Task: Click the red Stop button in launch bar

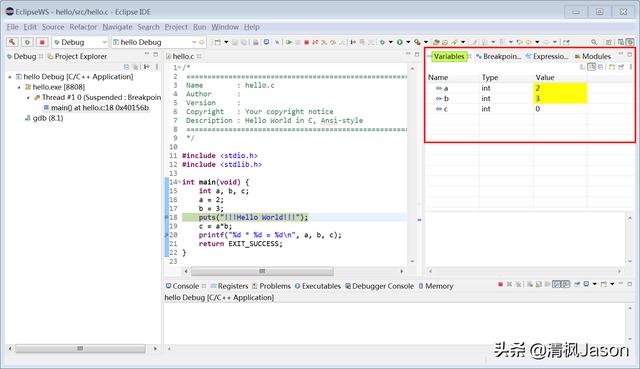Action: click(42, 42)
